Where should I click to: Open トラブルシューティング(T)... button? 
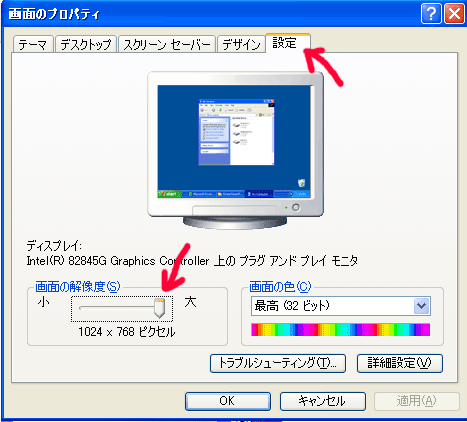point(278,363)
